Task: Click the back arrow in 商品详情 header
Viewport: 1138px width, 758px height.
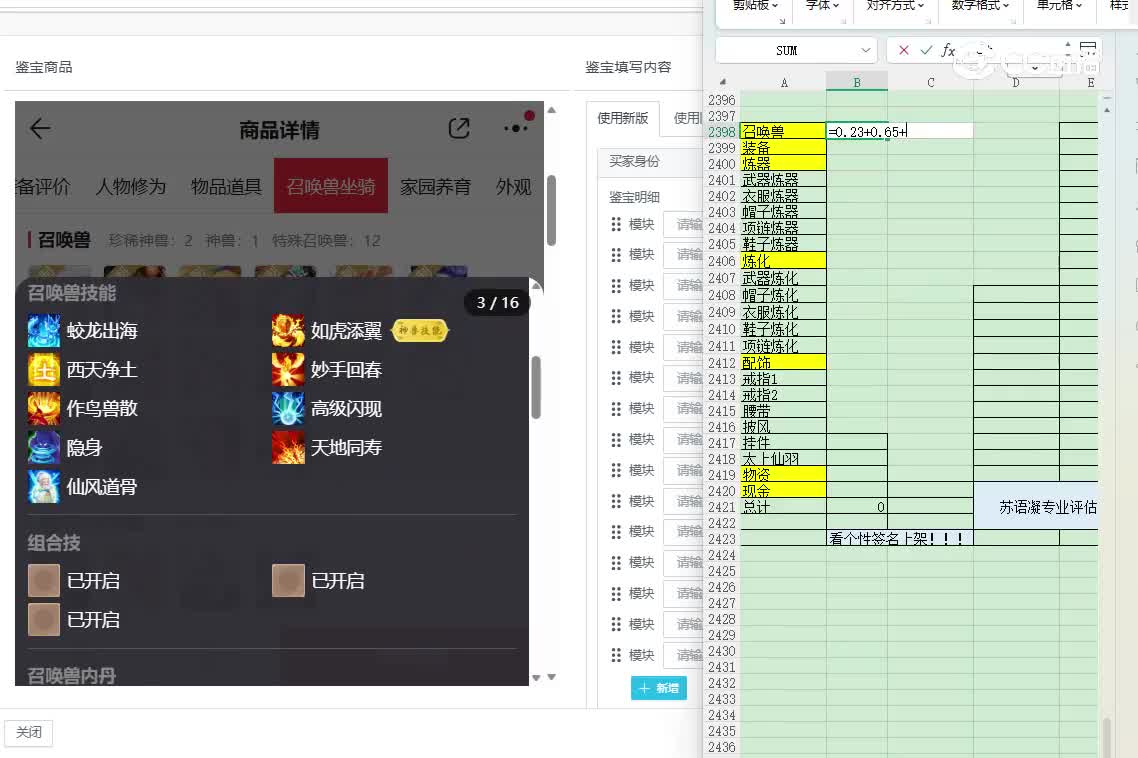Action: 40,128
